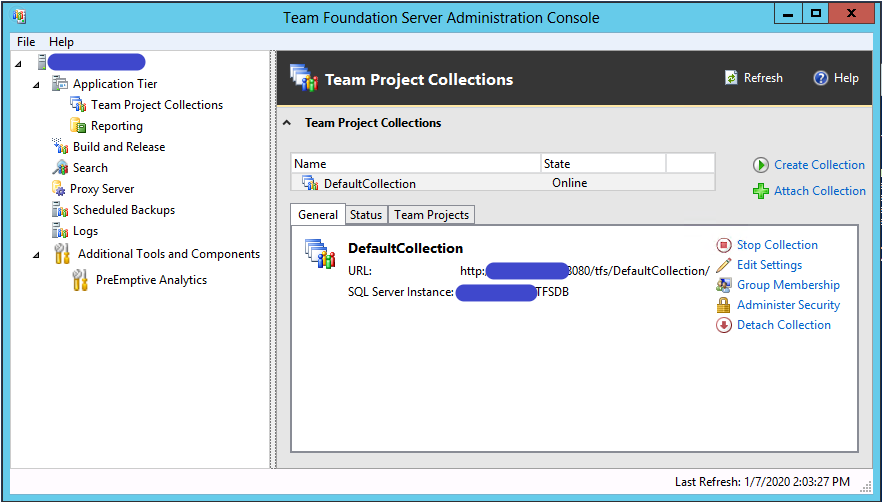Select Logs in the tree

(x=86, y=231)
